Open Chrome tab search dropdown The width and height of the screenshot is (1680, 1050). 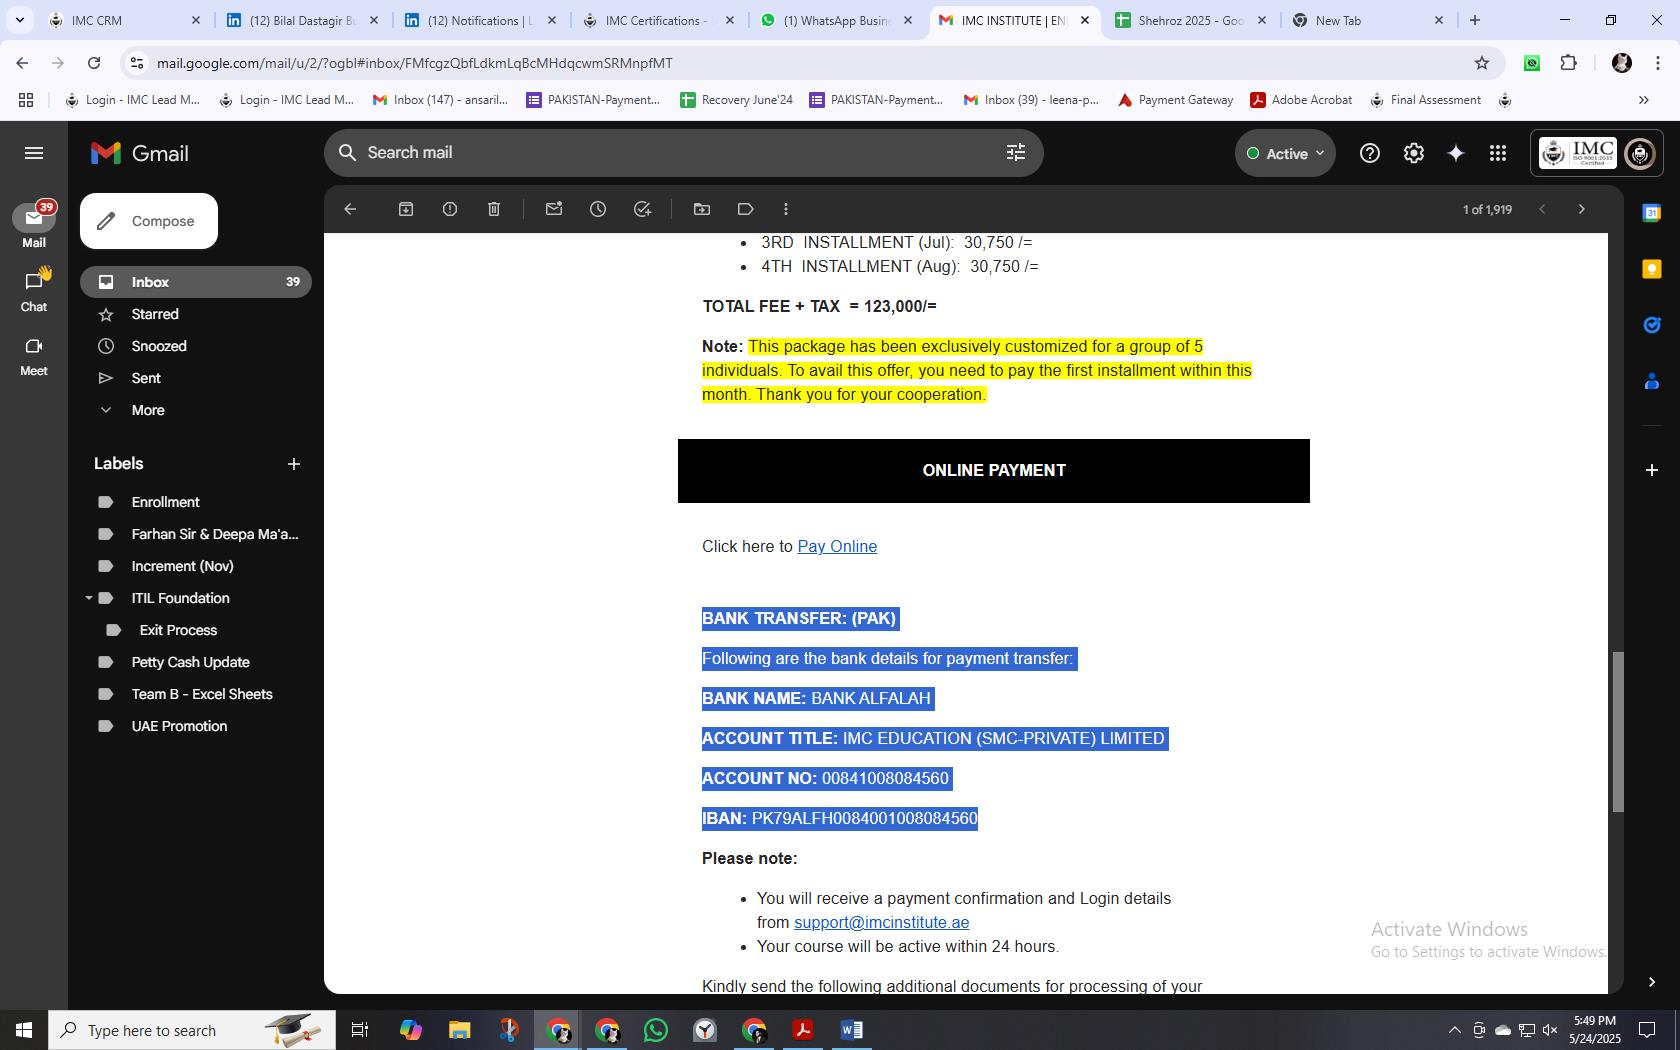(x=20, y=20)
